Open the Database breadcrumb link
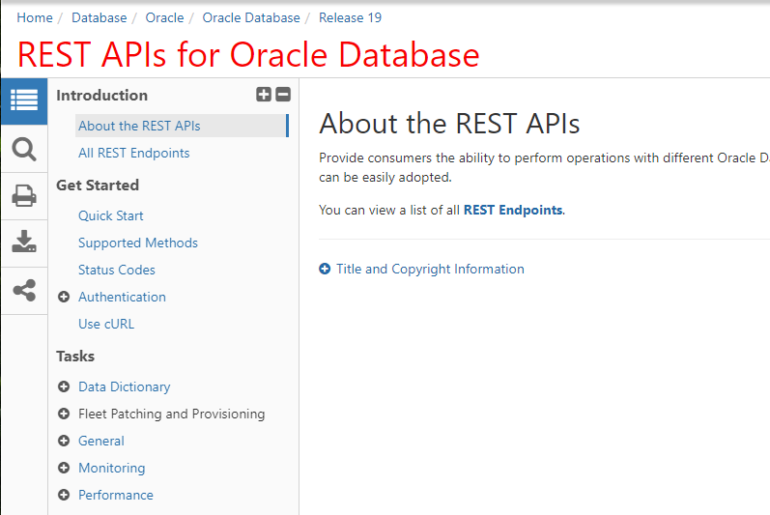Screen dimensions: 770x515 pos(99,18)
